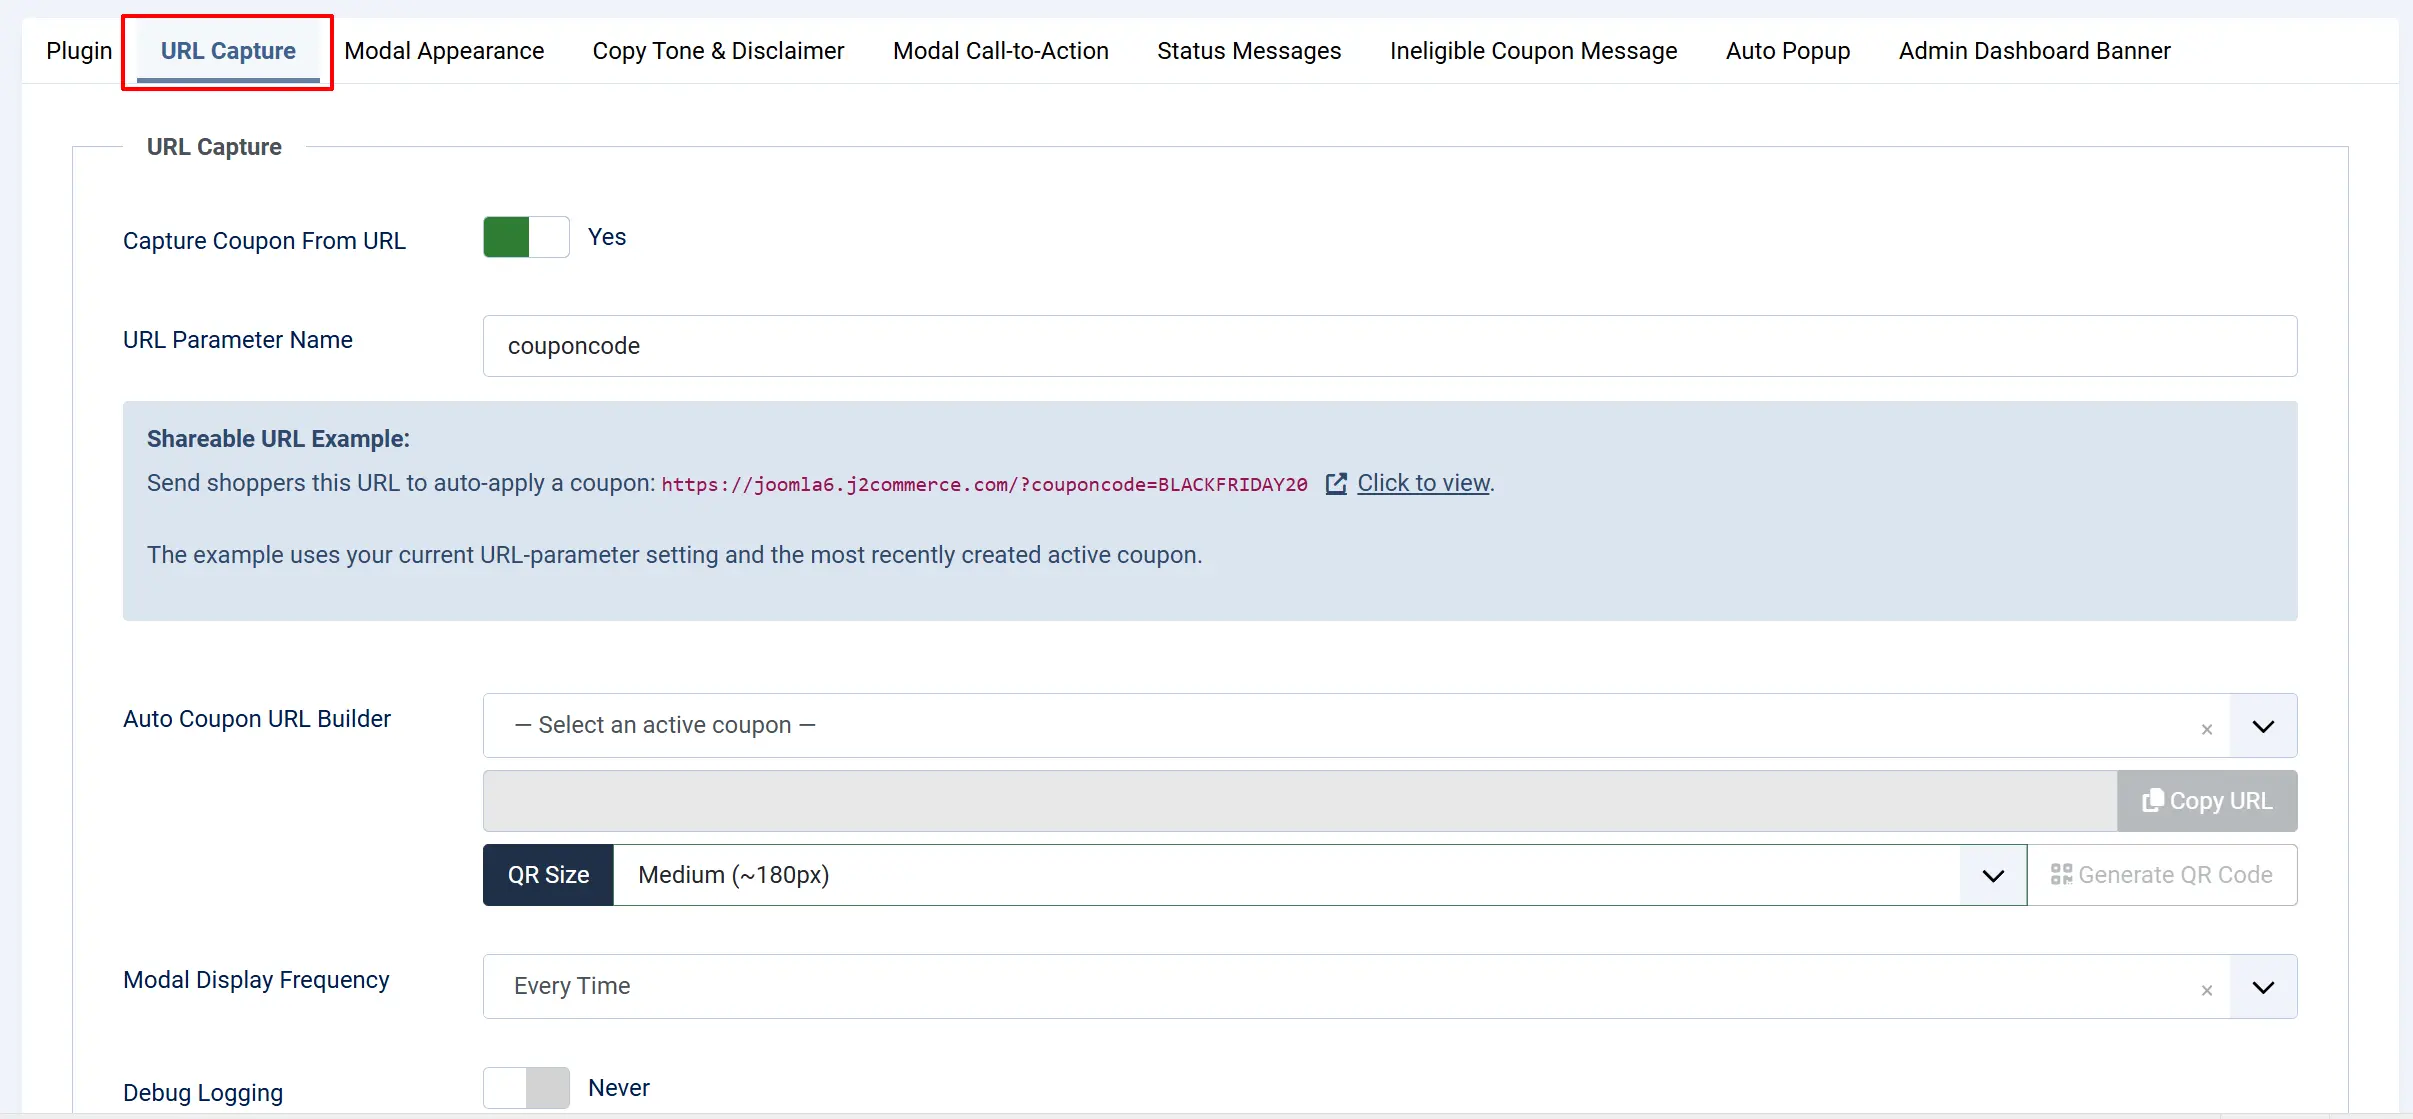Open the Copy Tone & Disclaimer tab

tap(718, 51)
